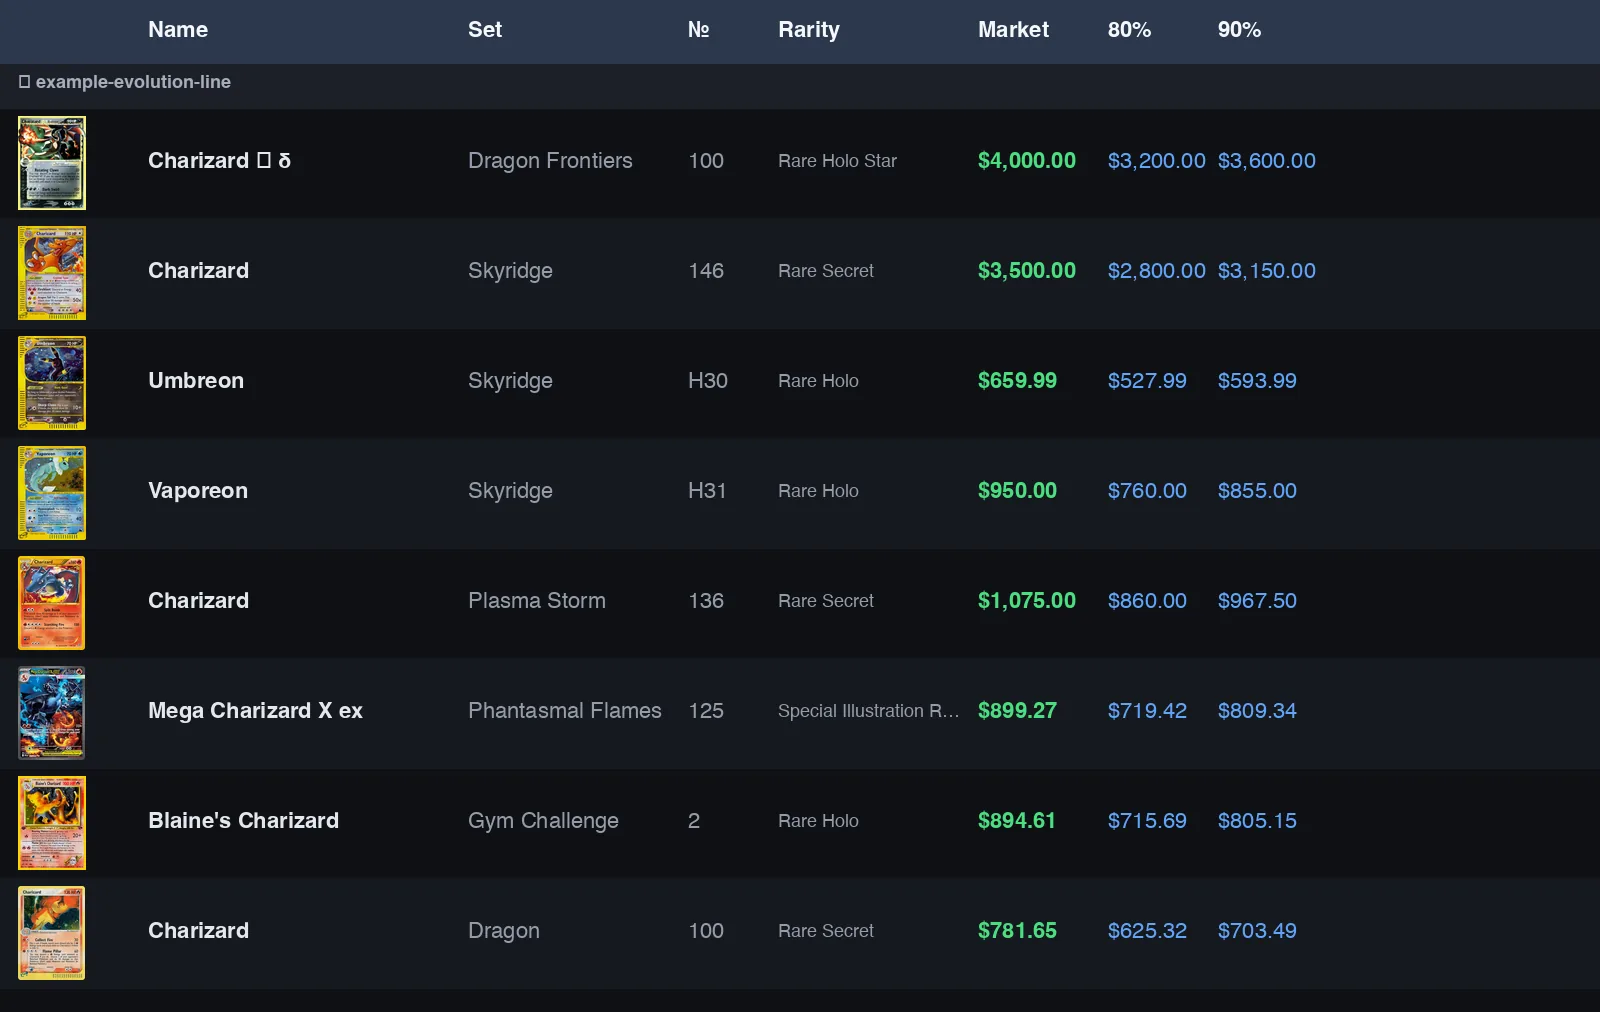1600x1012 pixels.
Task: Select the Vaporeon name cell
Action: 198,491
